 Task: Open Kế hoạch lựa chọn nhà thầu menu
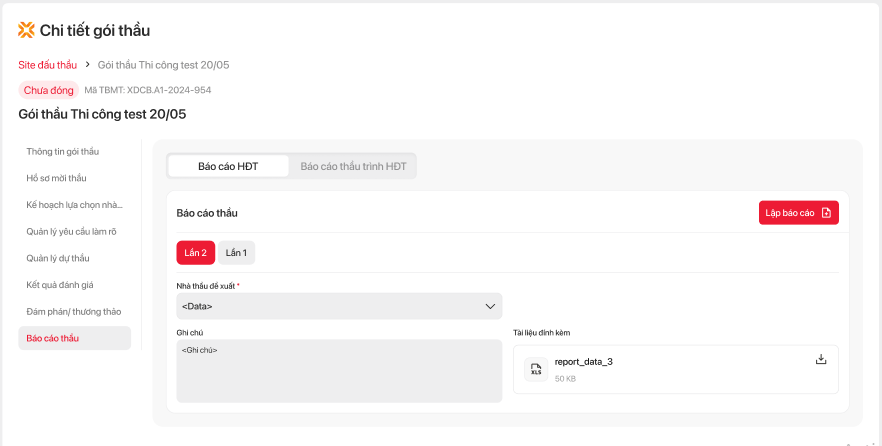[x=74, y=205]
